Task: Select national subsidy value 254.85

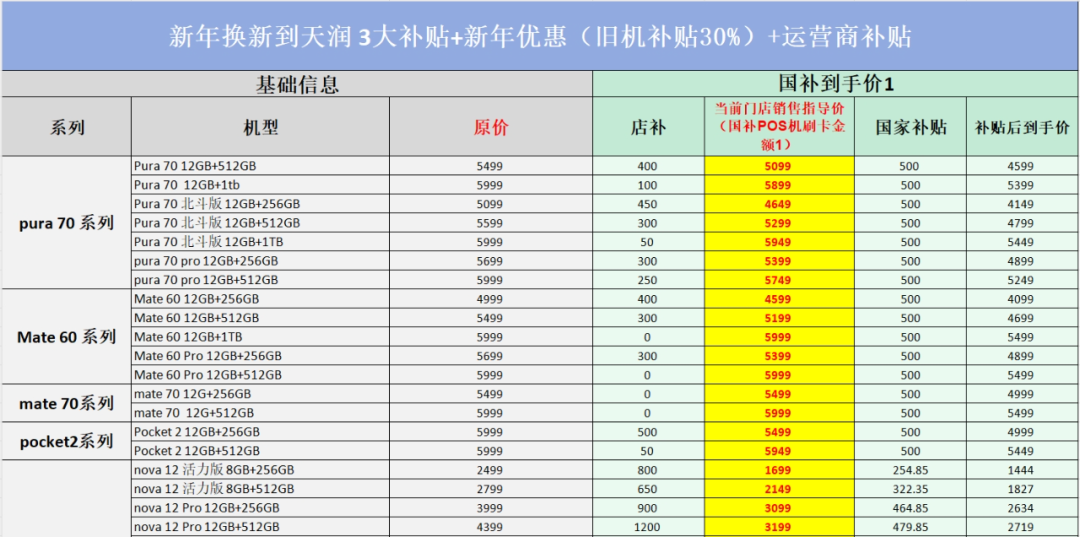Action: point(911,470)
